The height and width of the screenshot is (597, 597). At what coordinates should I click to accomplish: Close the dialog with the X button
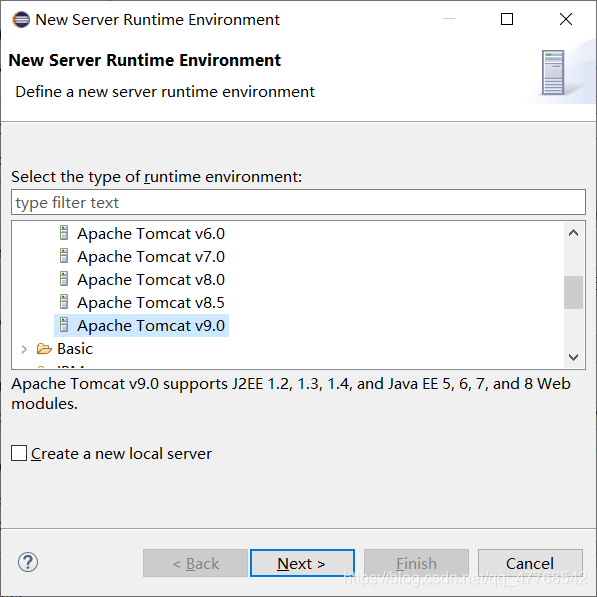(x=566, y=19)
